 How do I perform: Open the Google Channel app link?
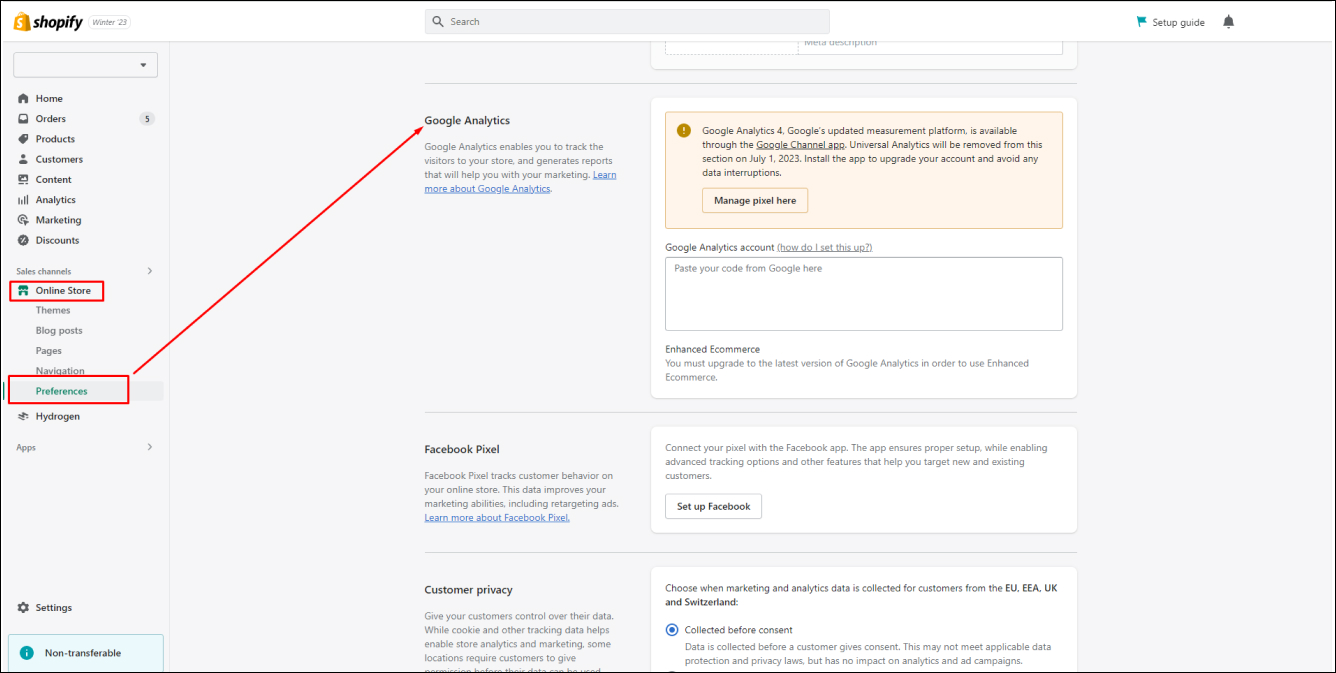pos(801,145)
